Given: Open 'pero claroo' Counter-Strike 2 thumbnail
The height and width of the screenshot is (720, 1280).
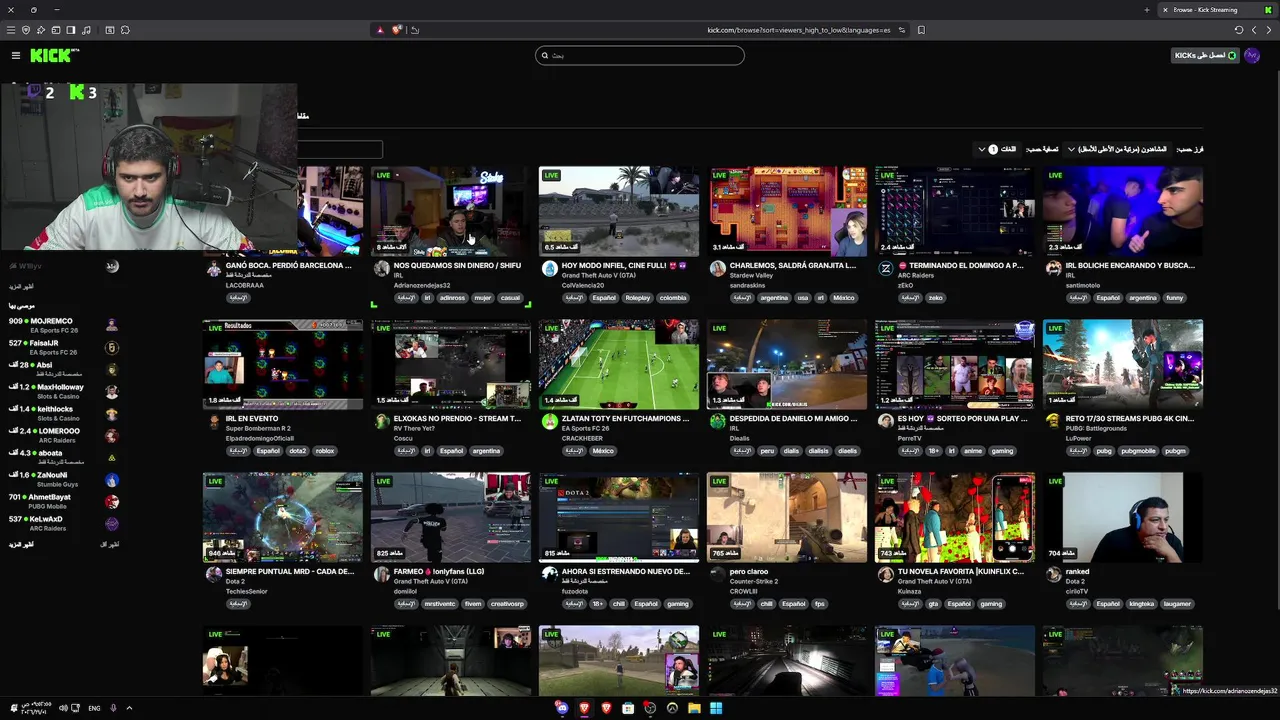Looking at the screenshot, I should (x=787, y=517).
